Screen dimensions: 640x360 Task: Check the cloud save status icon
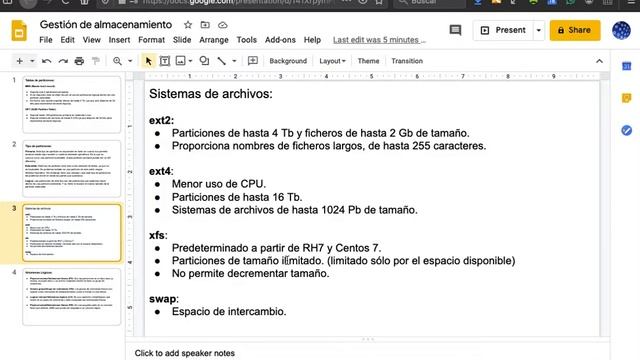(222, 25)
